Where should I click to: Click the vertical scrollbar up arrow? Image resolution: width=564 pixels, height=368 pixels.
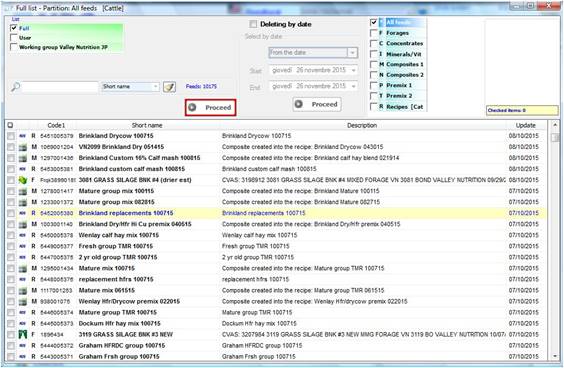tap(555, 125)
